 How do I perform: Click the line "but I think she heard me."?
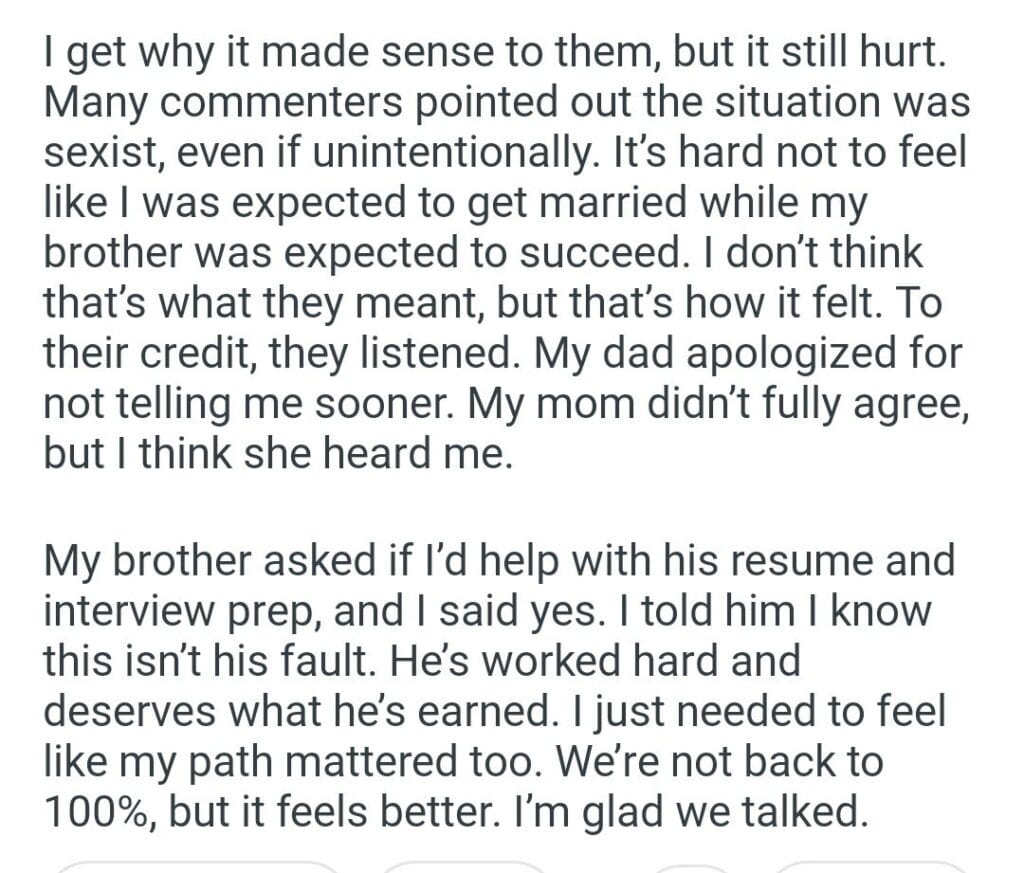(x=278, y=454)
